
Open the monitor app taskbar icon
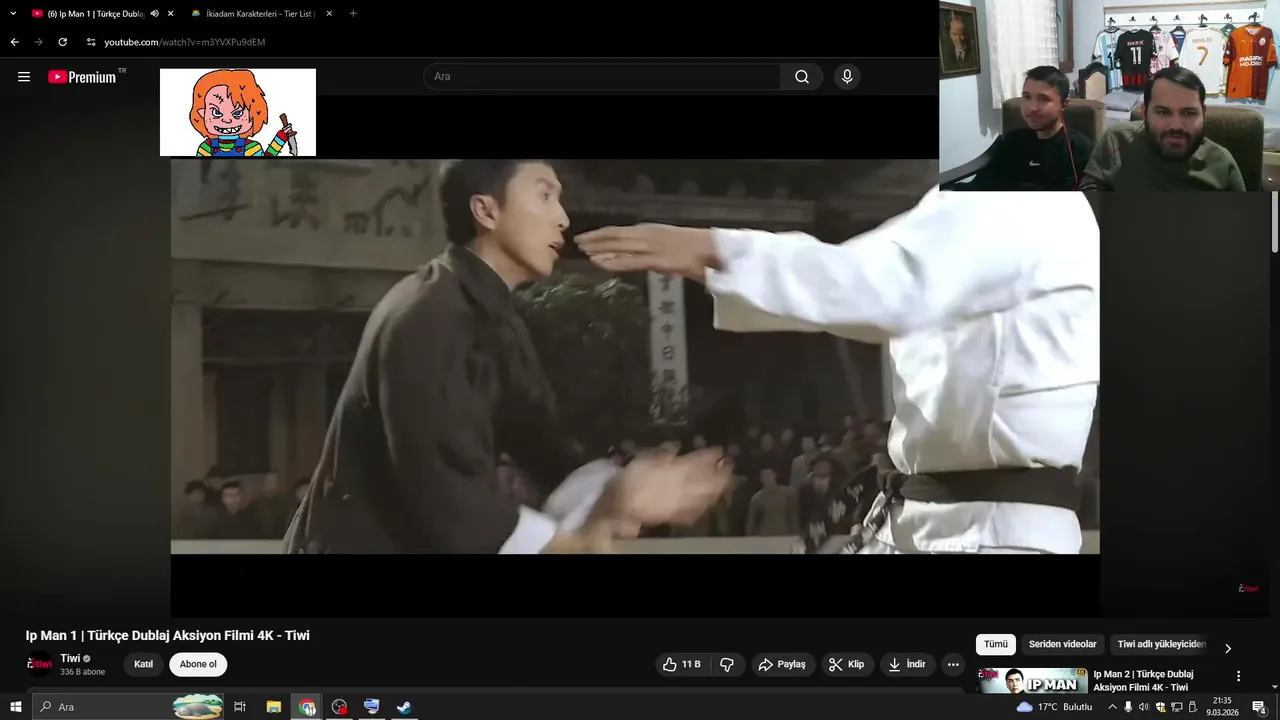pos(372,707)
